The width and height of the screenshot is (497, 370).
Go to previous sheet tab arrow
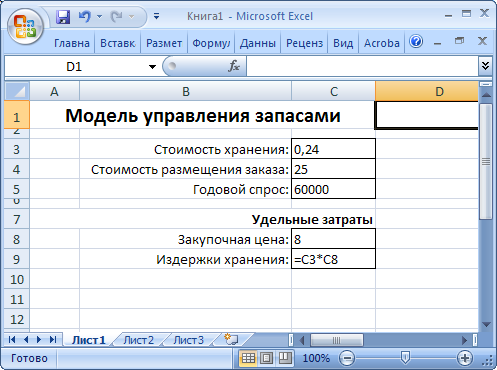click(x=26, y=340)
